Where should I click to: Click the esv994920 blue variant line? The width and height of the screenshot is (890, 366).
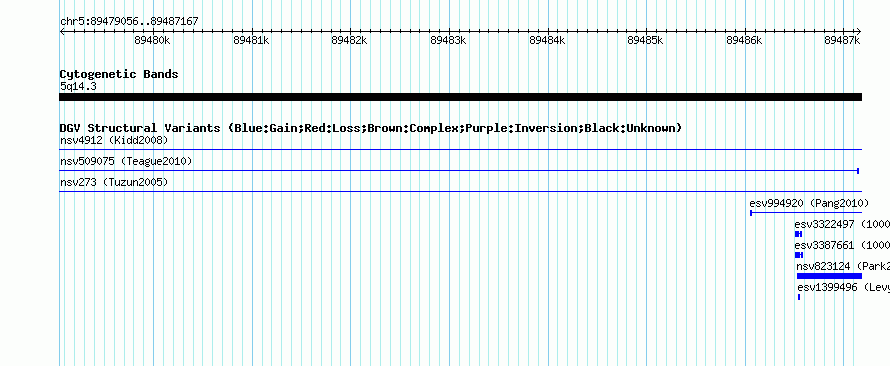pos(806,213)
